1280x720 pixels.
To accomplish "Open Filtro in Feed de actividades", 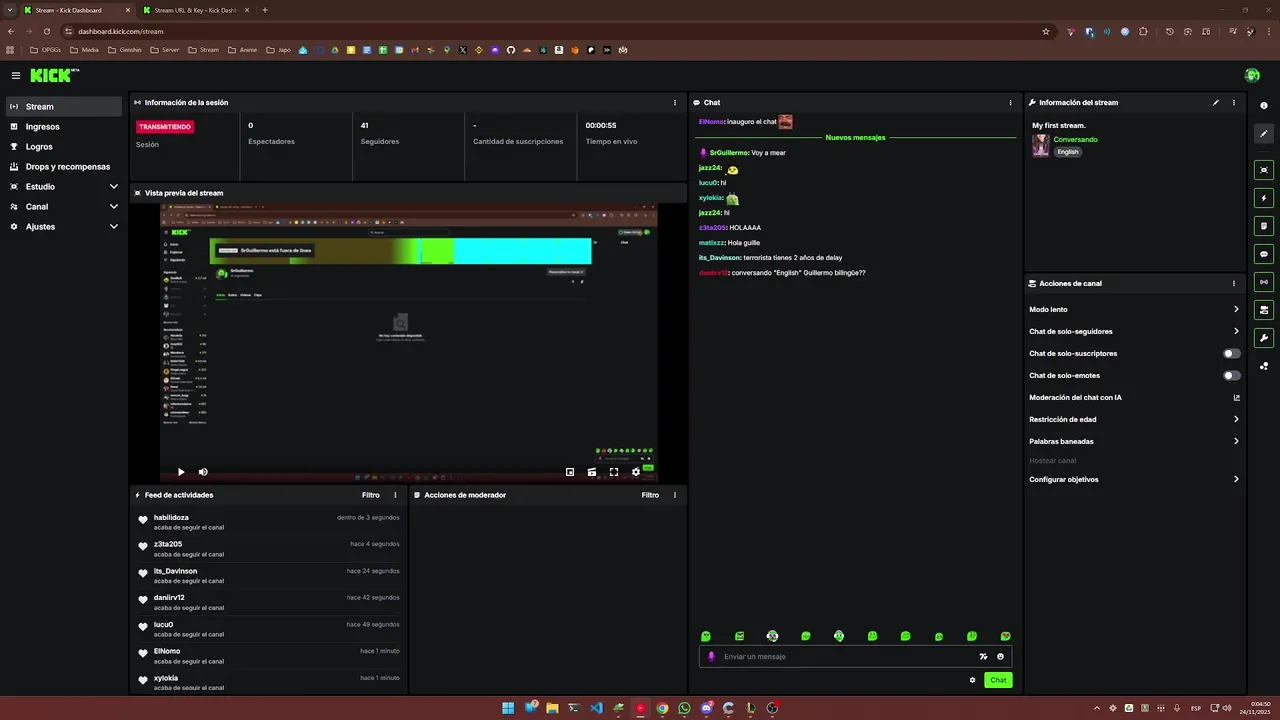I will (x=370, y=495).
